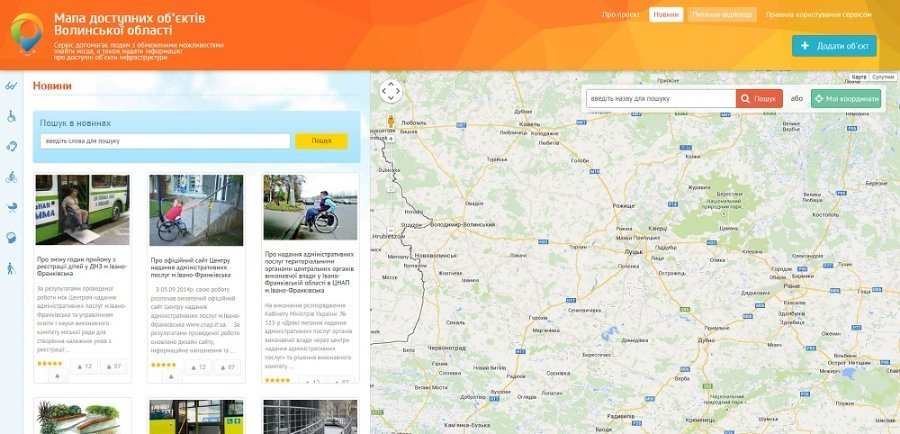Click the Додати об'єкт button

pos(834,46)
